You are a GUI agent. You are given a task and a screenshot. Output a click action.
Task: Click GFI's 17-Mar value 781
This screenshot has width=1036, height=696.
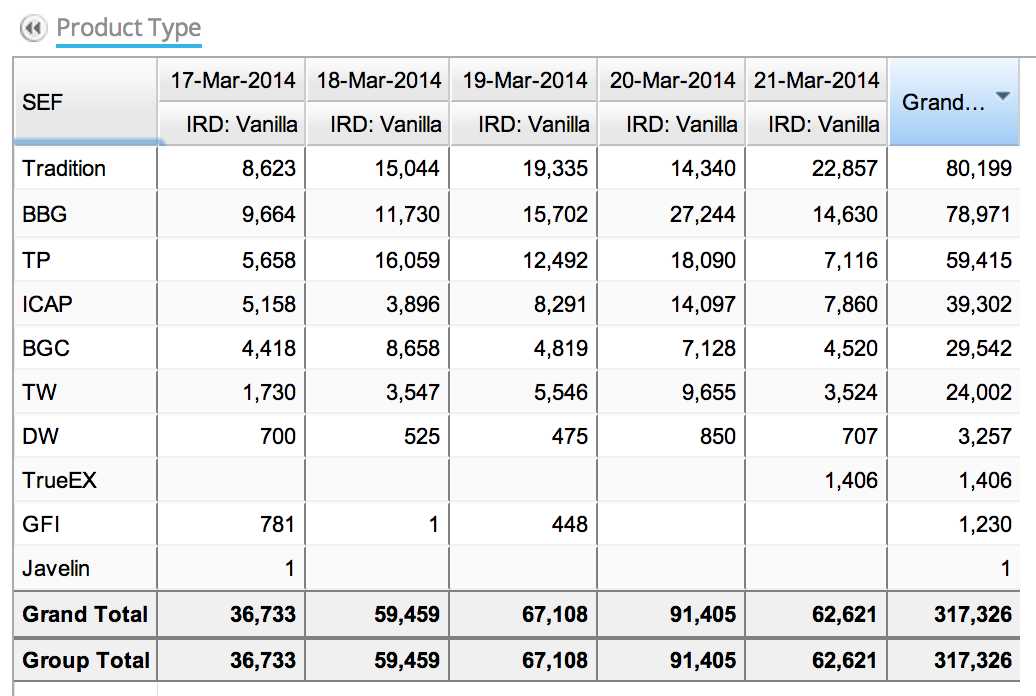[x=278, y=524]
